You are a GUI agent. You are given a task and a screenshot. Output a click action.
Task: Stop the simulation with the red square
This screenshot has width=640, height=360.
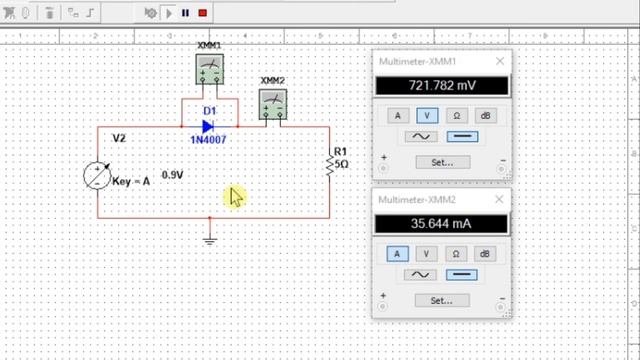coord(202,13)
